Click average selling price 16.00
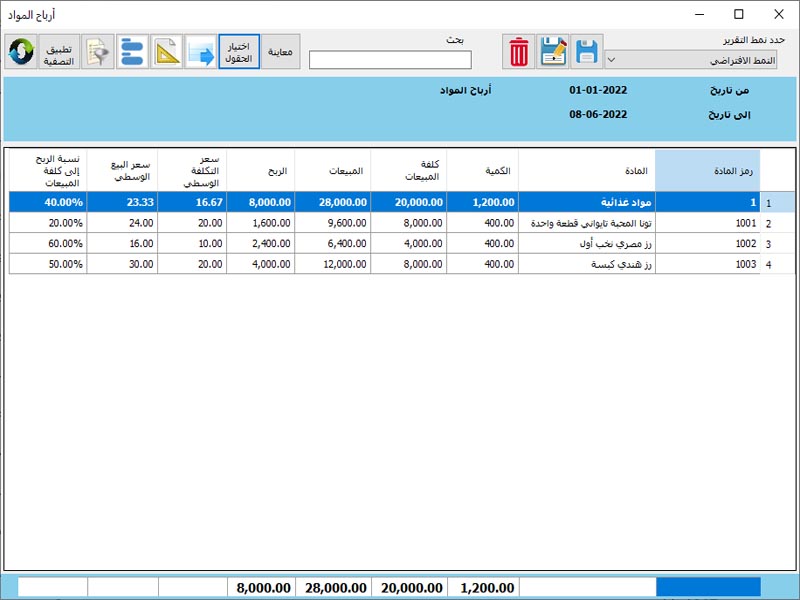Image resolution: width=800 pixels, height=600 pixels. 122,243
